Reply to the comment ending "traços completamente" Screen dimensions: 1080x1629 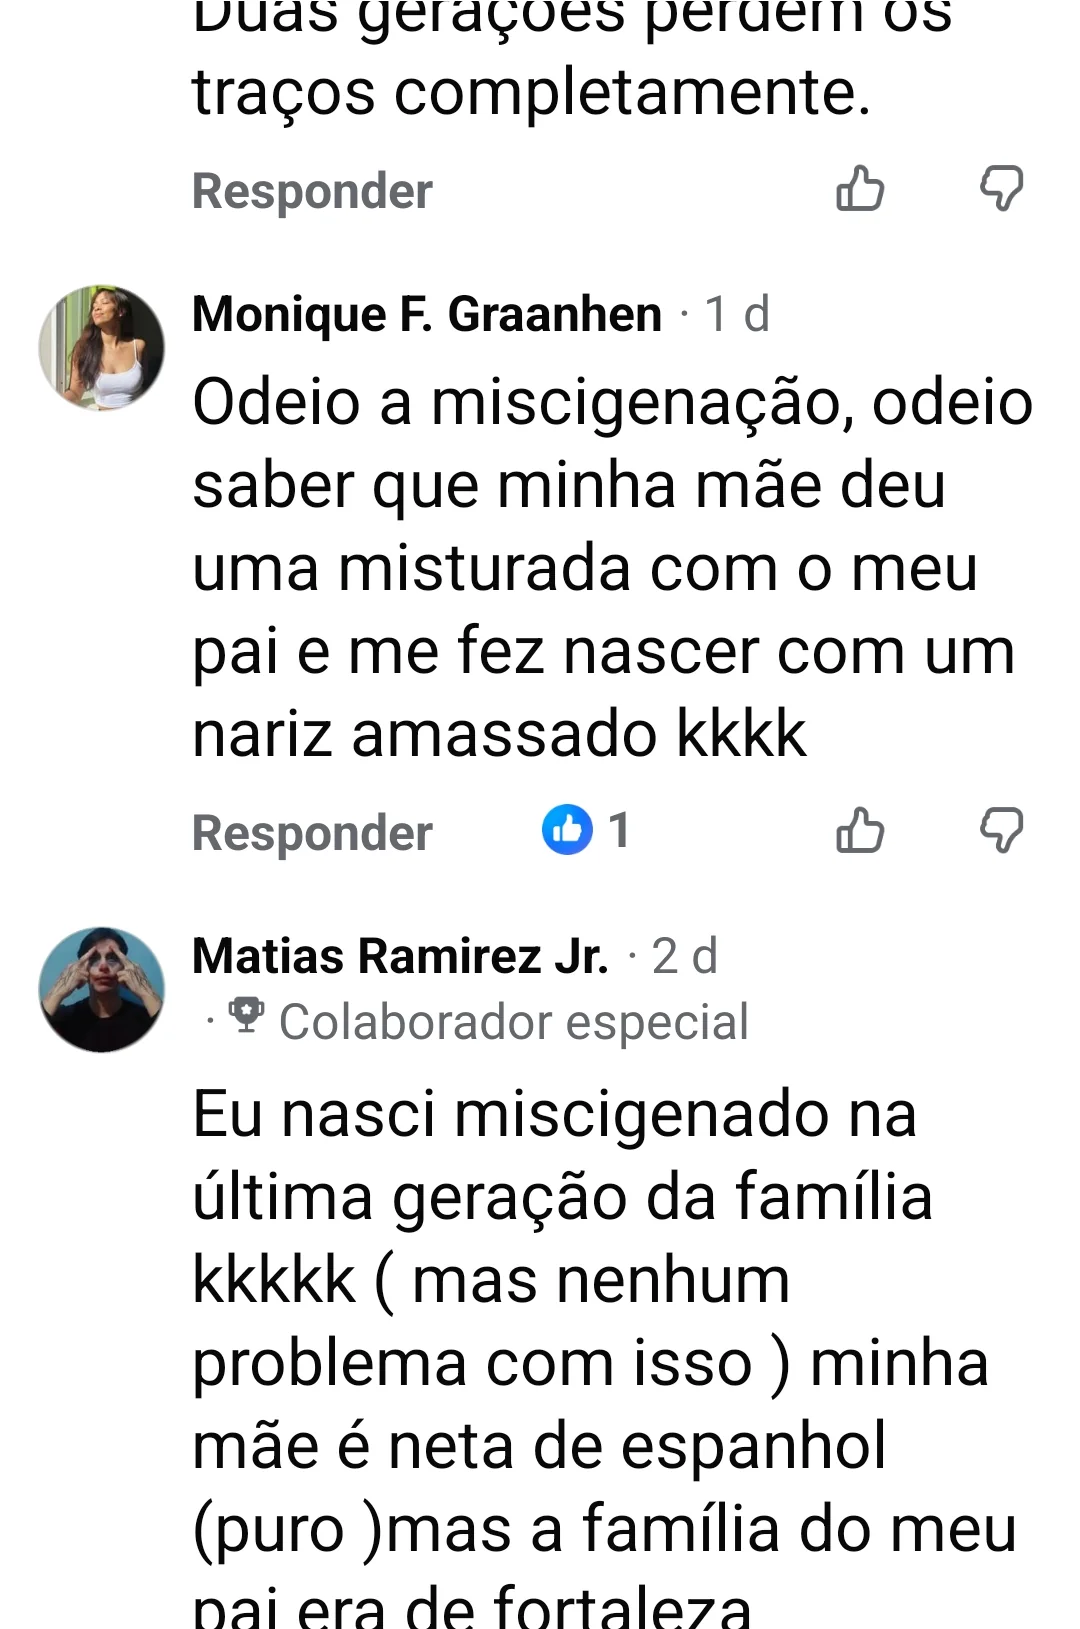[312, 191]
